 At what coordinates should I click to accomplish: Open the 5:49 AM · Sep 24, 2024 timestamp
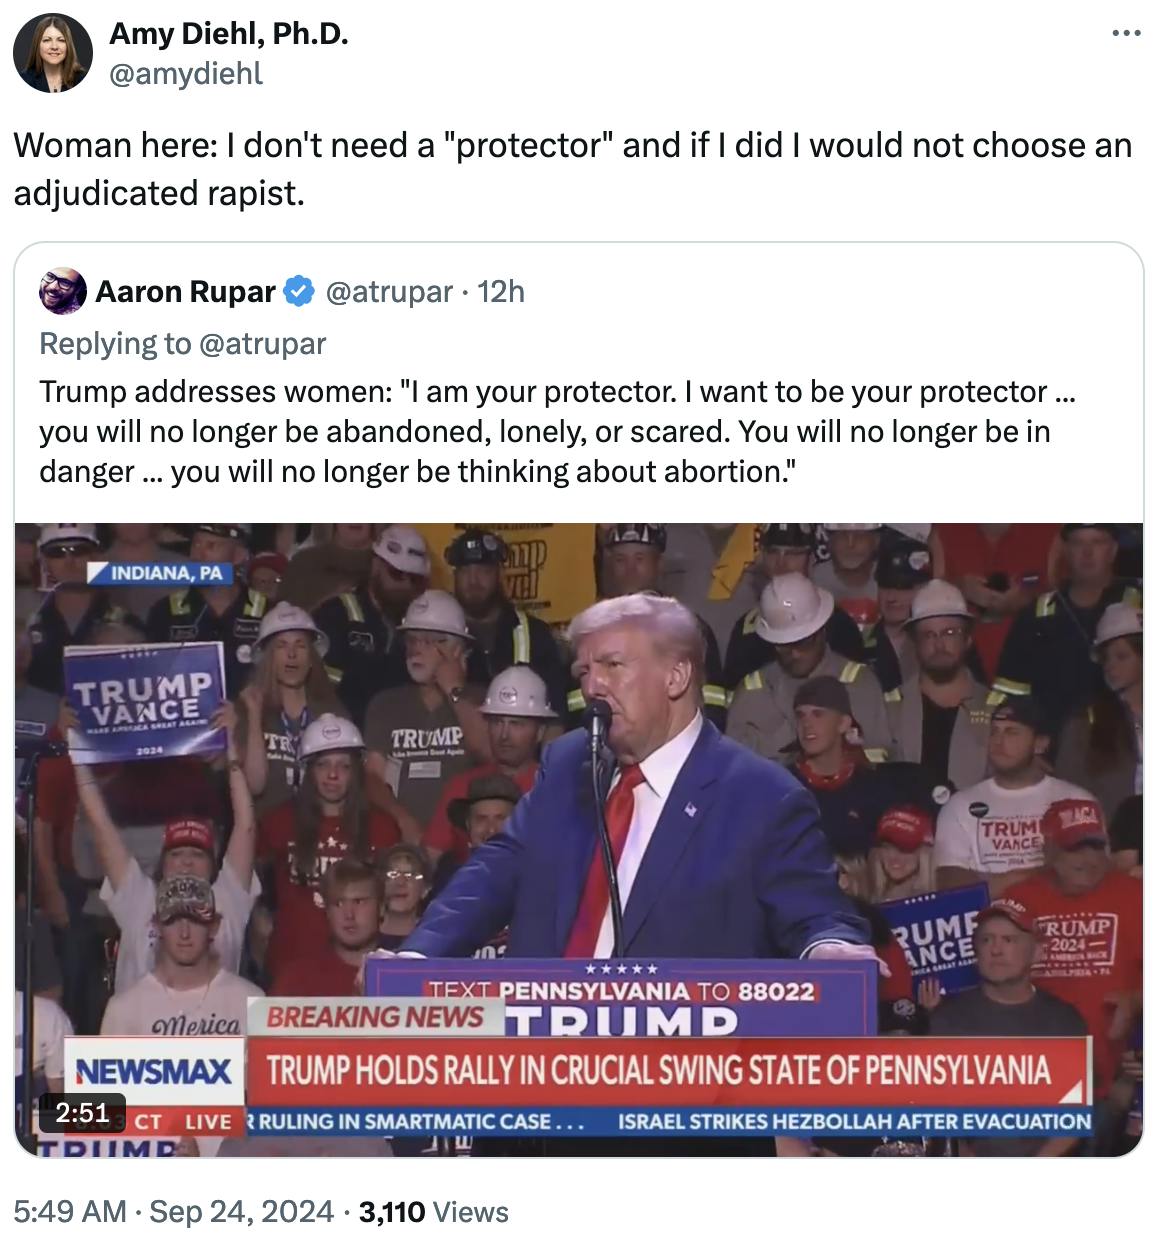[173, 1212]
